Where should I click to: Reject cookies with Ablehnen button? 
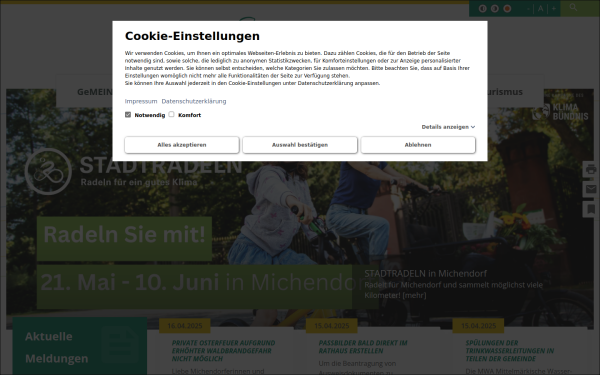[418, 145]
